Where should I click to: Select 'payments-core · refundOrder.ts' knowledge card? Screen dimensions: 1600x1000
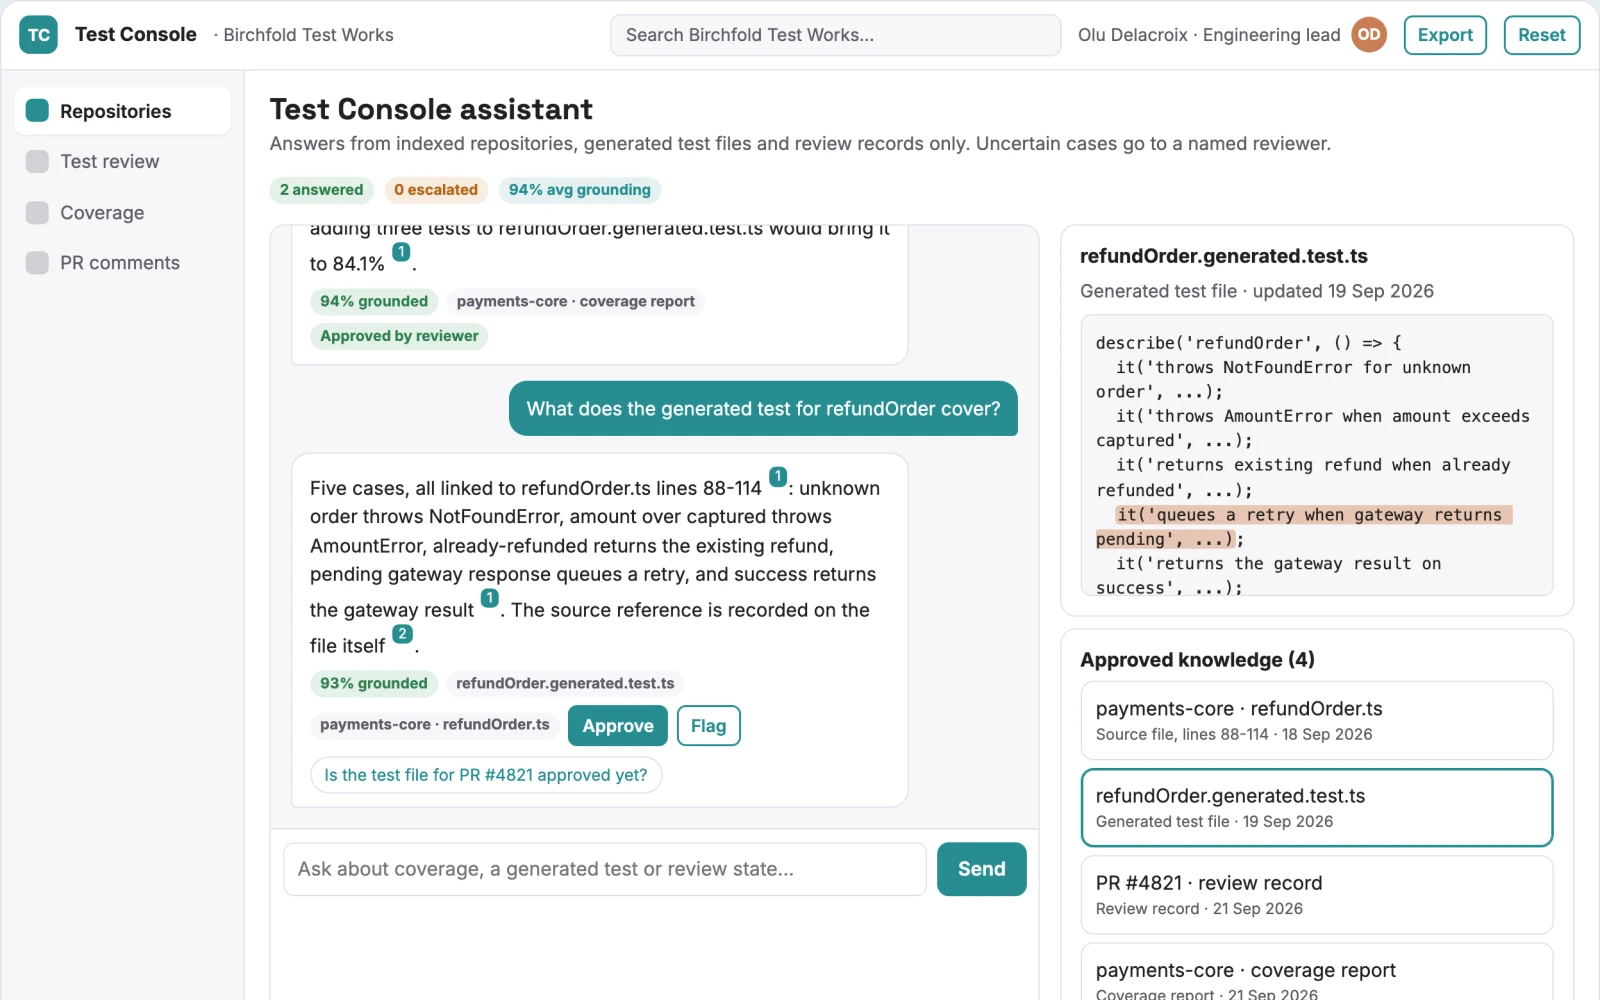(x=1317, y=720)
